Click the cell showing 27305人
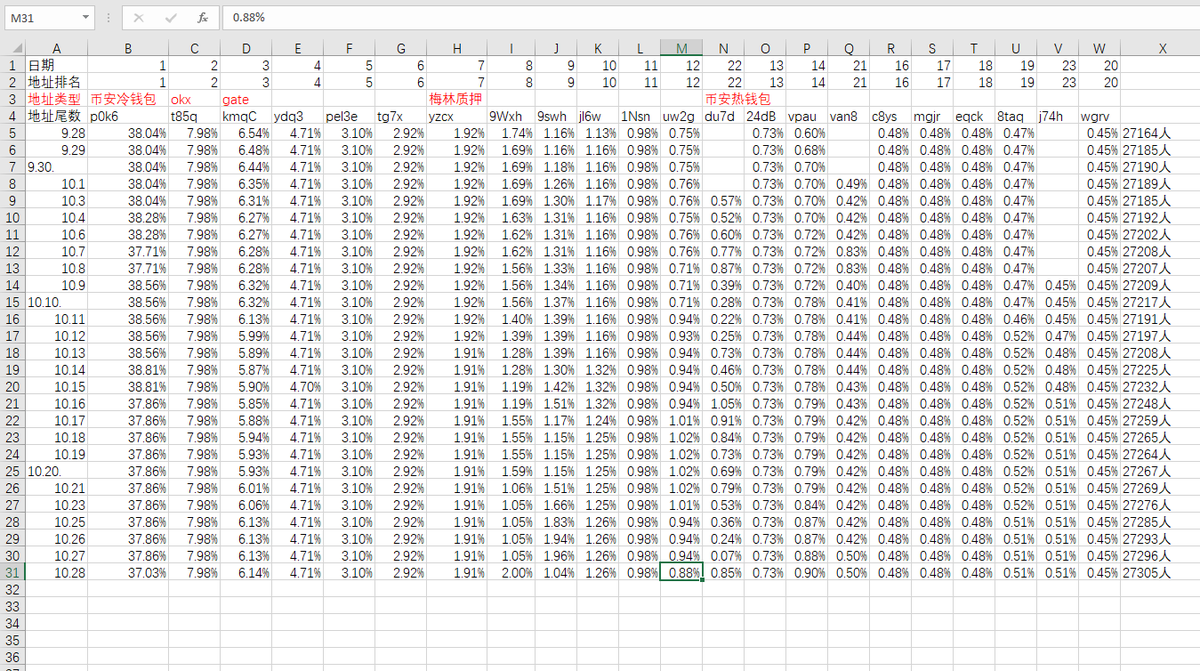Viewport: 1200px width, 671px height. (1162, 573)
